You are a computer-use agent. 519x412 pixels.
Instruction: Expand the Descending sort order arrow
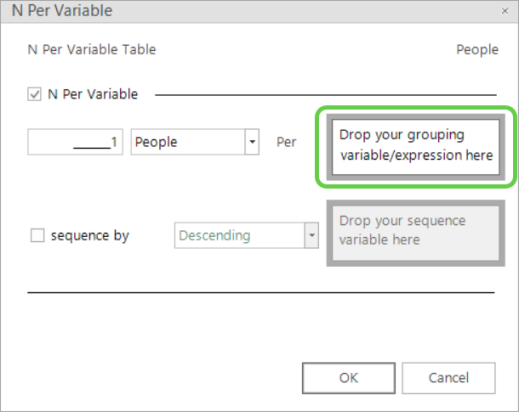[x=312, y=235]
